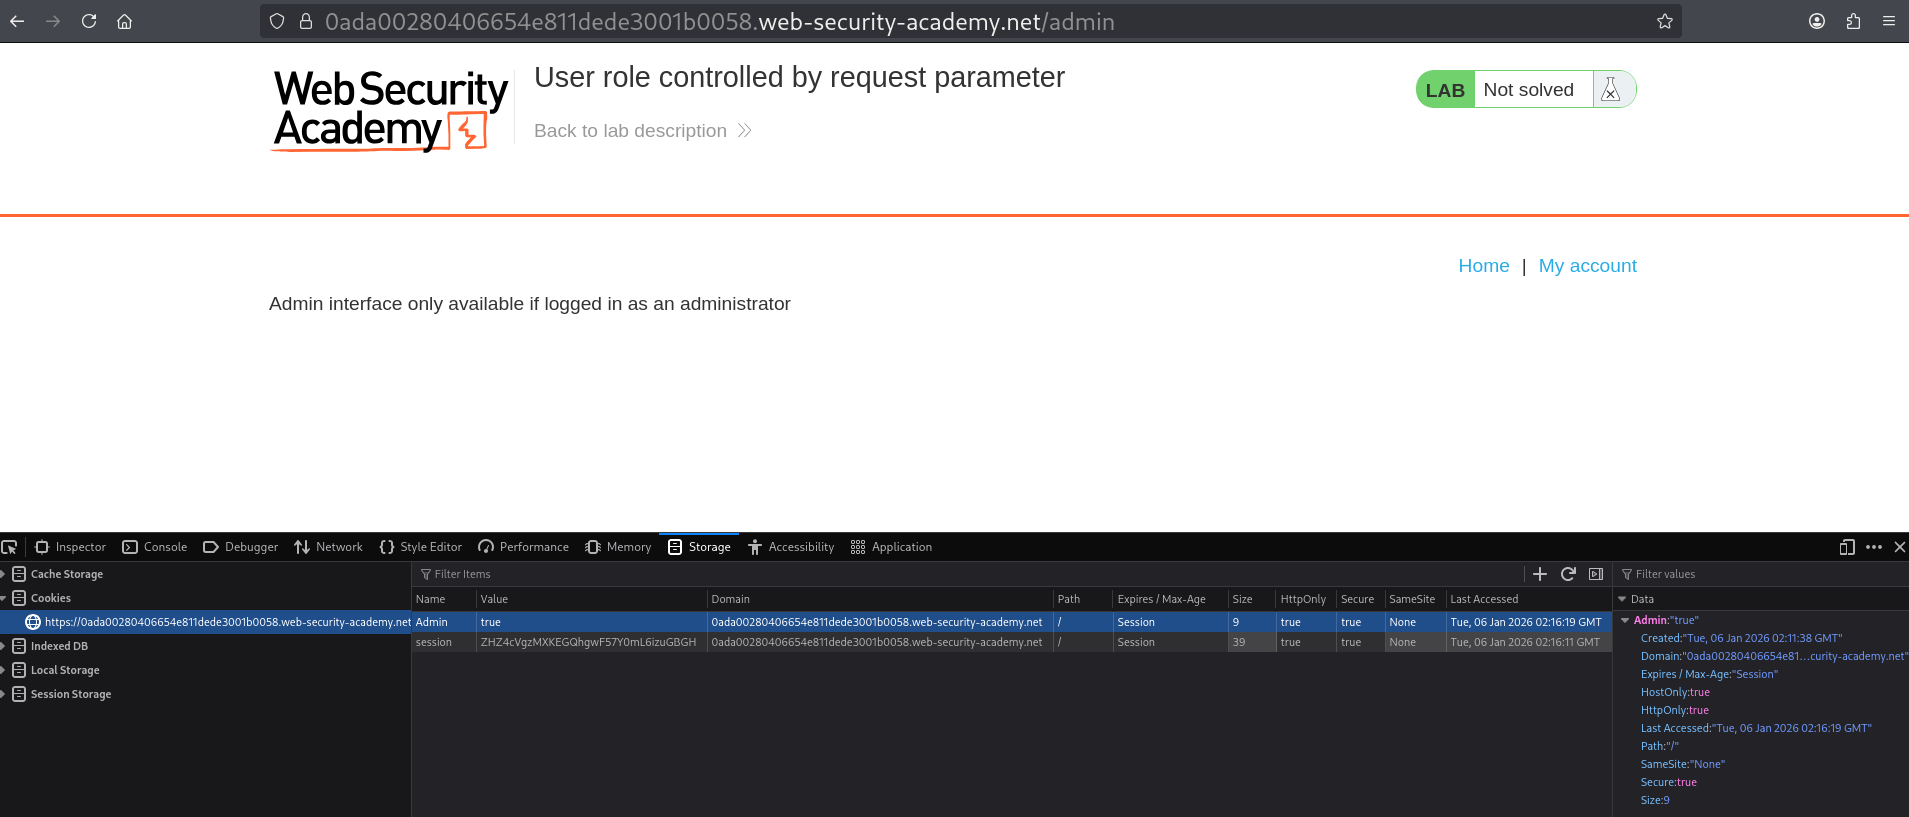The width and height of the screenshot is (1909, 817).
Task: Click the Admin cookie SameSite None cell
Action: [1415, 622]
